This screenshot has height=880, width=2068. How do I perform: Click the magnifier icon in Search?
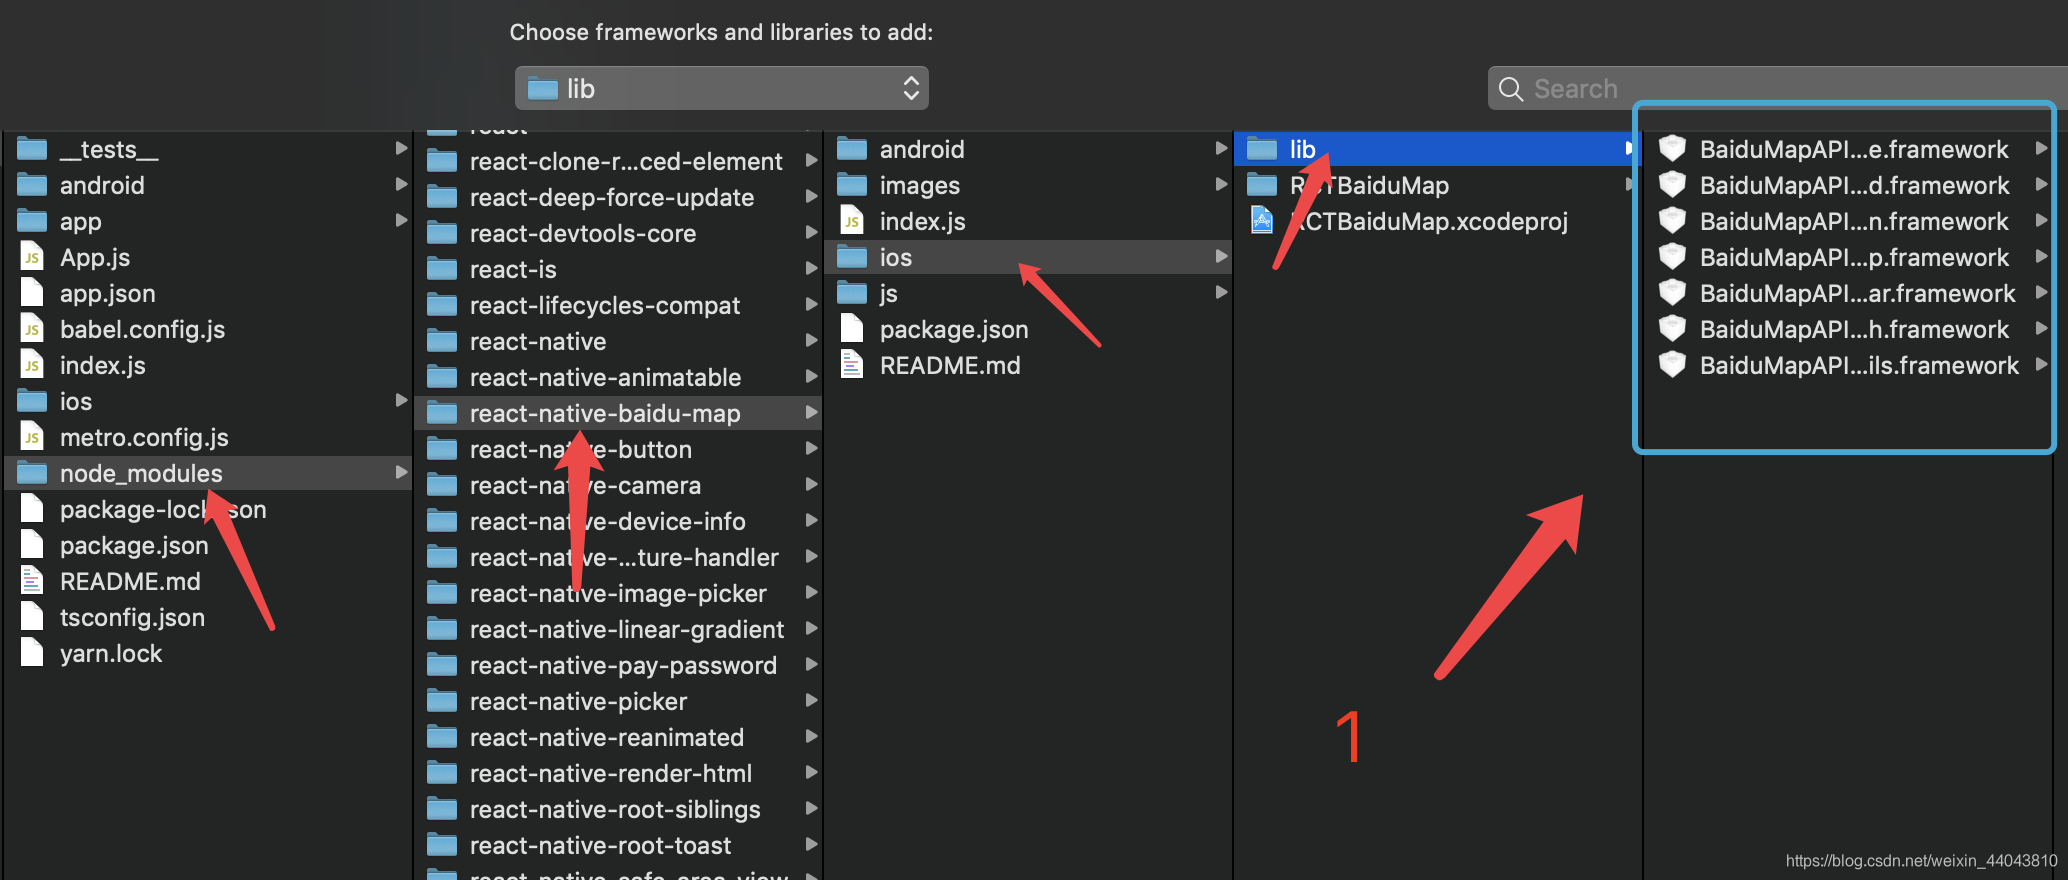pos(1510,89)
